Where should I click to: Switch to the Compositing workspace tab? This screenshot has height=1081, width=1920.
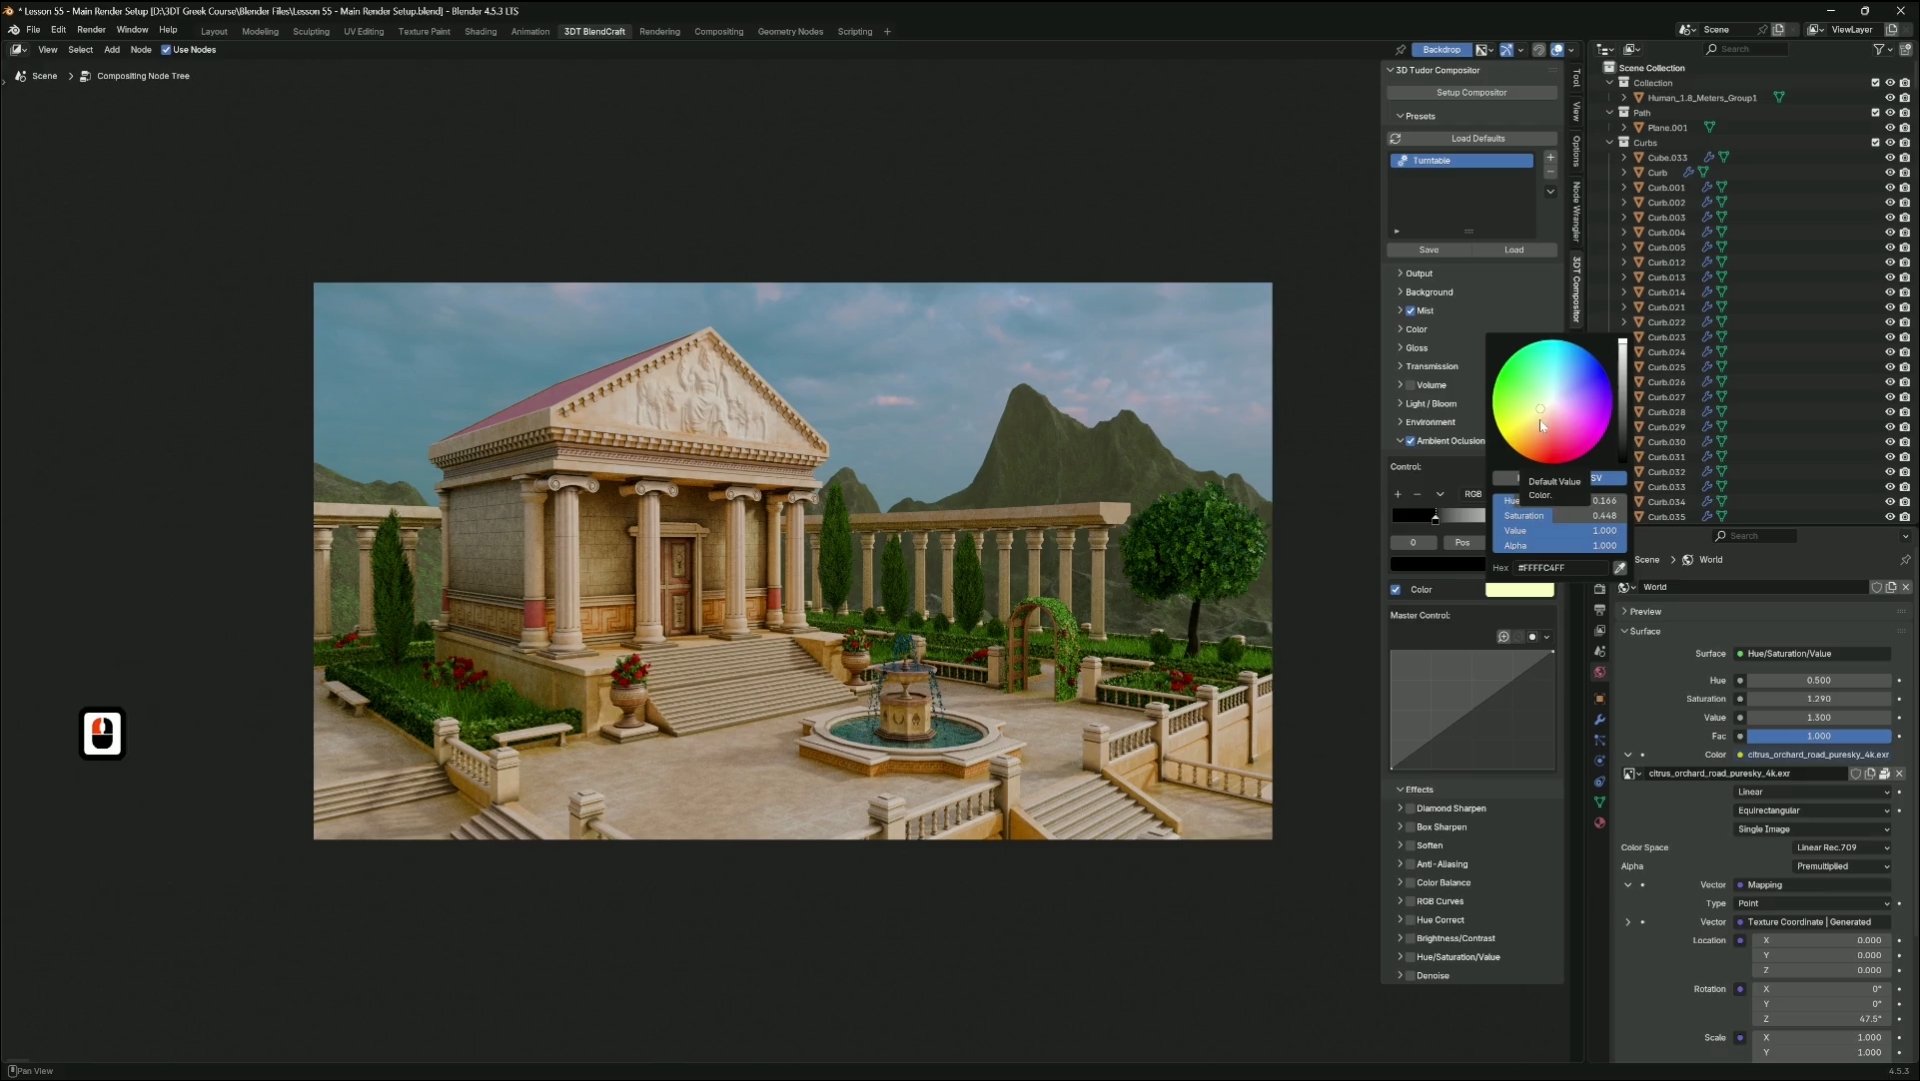tap(718, 32)
